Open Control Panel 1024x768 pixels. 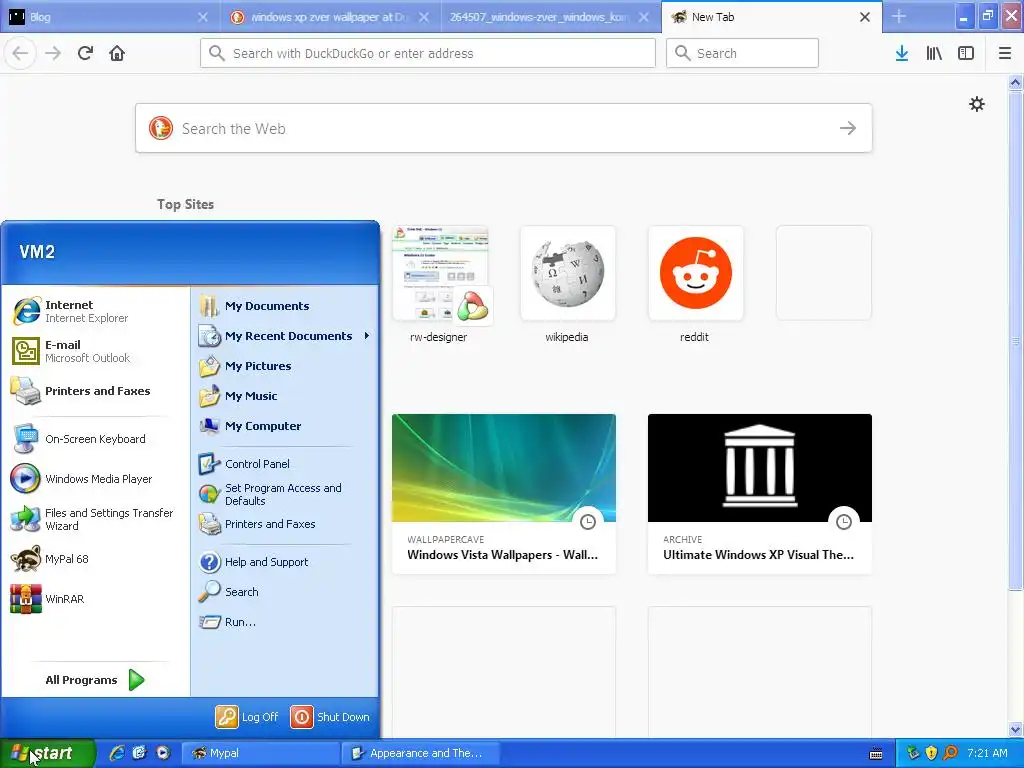[285, 464]
